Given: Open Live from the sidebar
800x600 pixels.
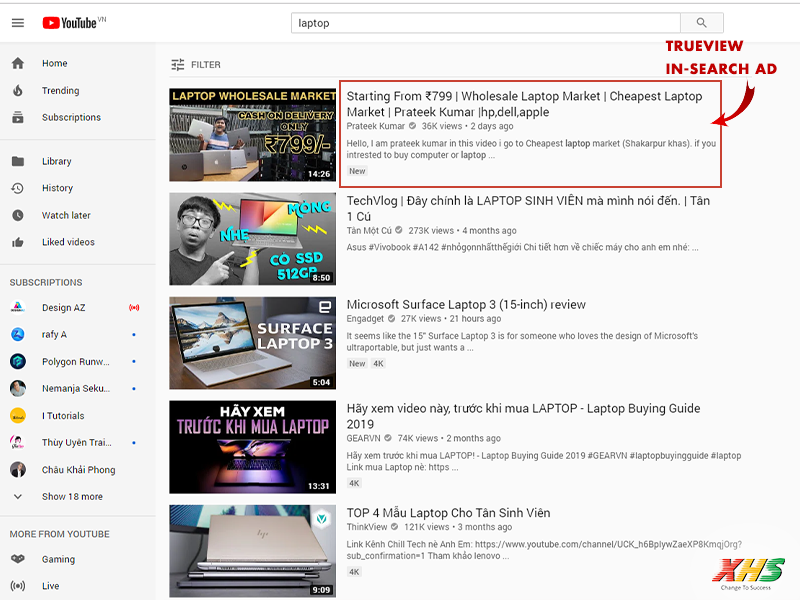Looking at the screenshot, I should (50, 586).
